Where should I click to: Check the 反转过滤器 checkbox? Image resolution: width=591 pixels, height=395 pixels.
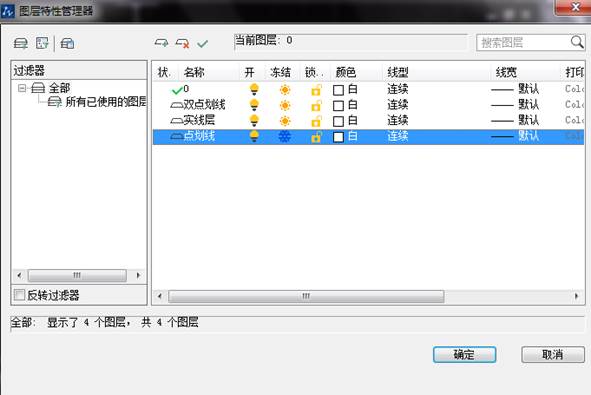tap(19, 295)
